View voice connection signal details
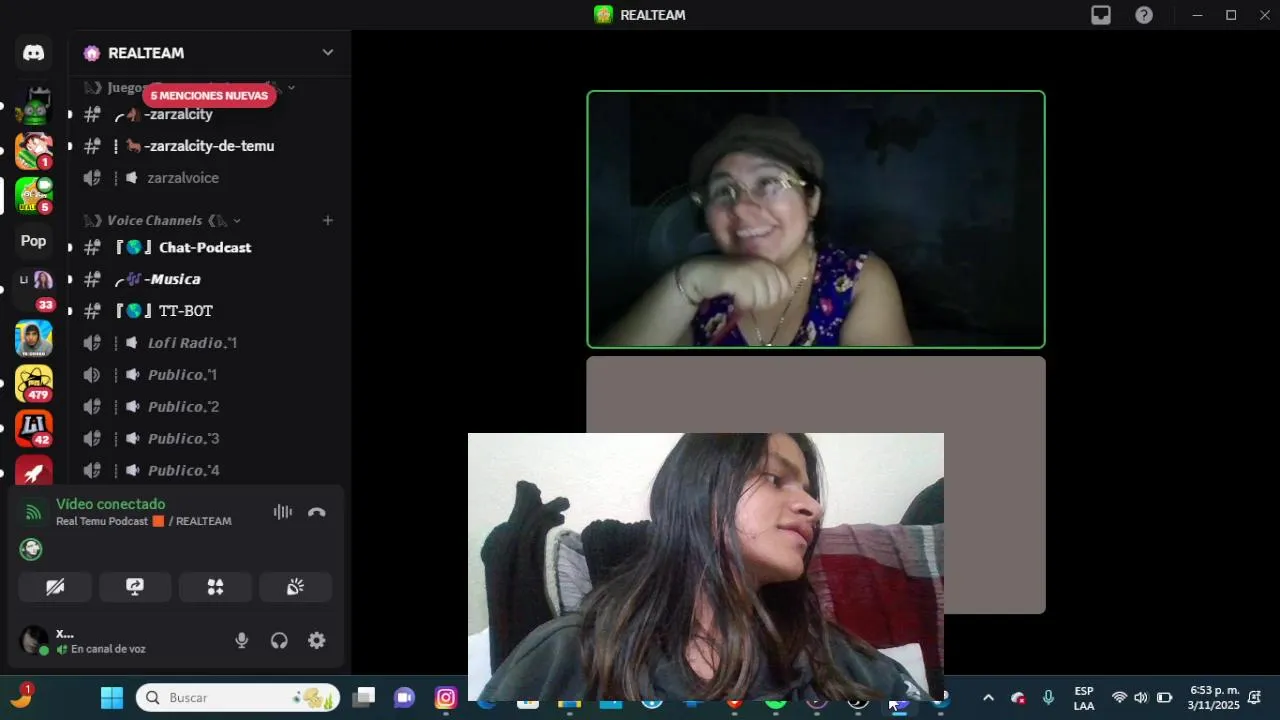This screenshot has width=1280, height=720. tap(33, 512)
